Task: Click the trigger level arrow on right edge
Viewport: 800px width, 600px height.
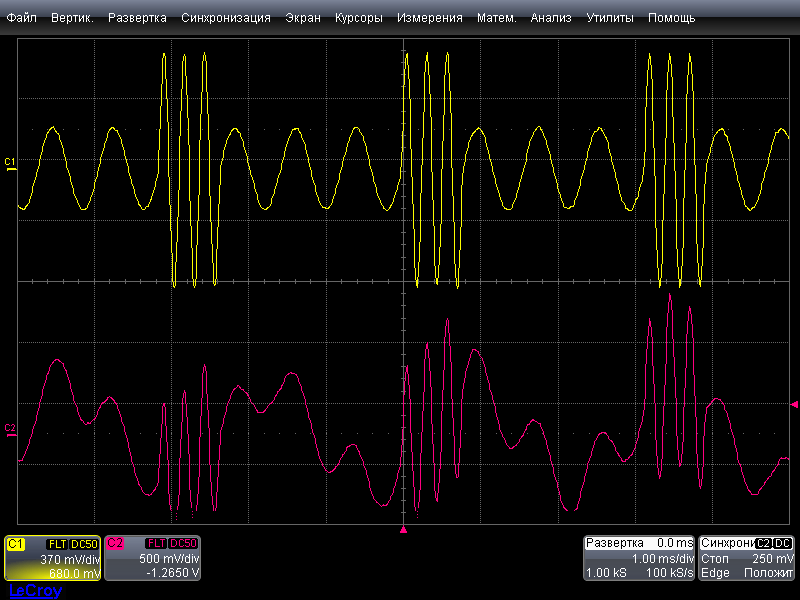Action: (793, 405)
